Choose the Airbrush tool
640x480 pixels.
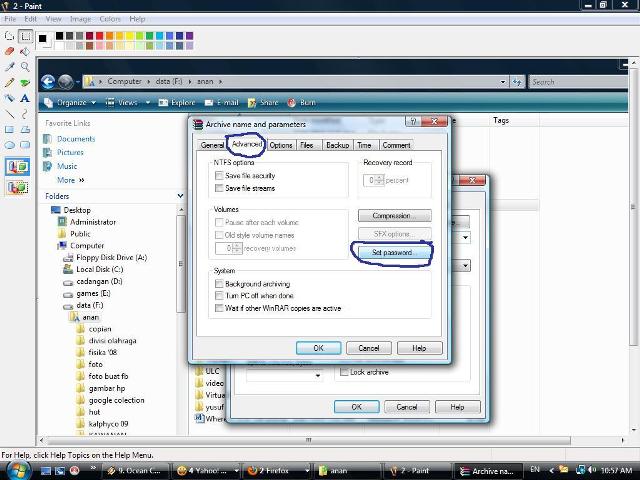(9, 98)
